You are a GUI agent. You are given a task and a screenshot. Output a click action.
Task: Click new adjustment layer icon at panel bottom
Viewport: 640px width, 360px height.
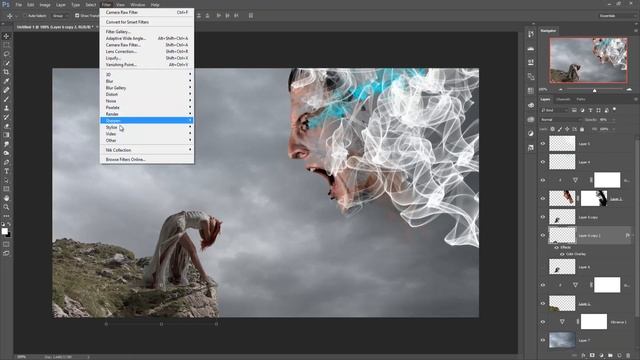(601, 356)
